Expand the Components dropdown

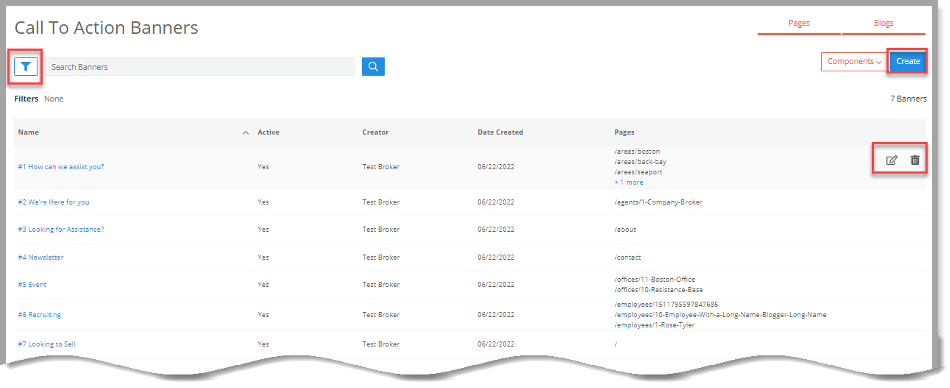pos(854,61)
